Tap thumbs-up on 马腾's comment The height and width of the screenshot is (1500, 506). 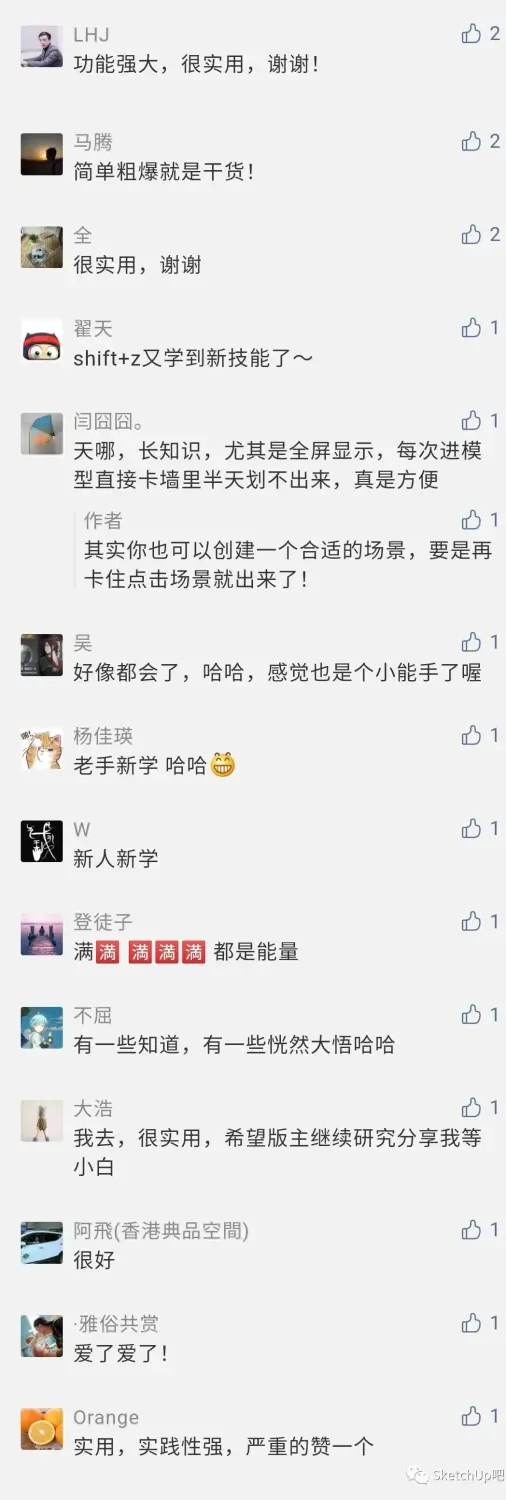pyautogui.click(x=471, y=141)
